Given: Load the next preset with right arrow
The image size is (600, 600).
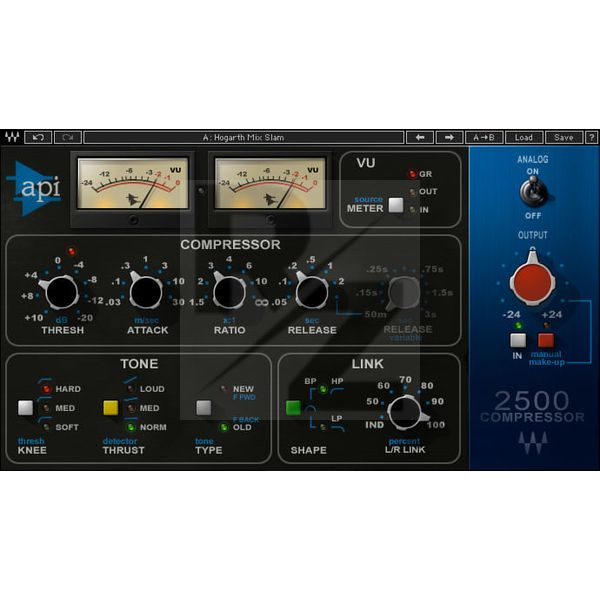Looking at the screenshot, I should pos(449,137).
